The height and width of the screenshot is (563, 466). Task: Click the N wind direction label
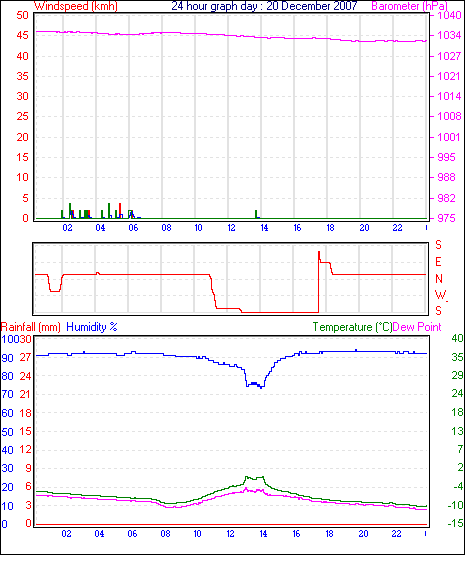tap(439, 279)
